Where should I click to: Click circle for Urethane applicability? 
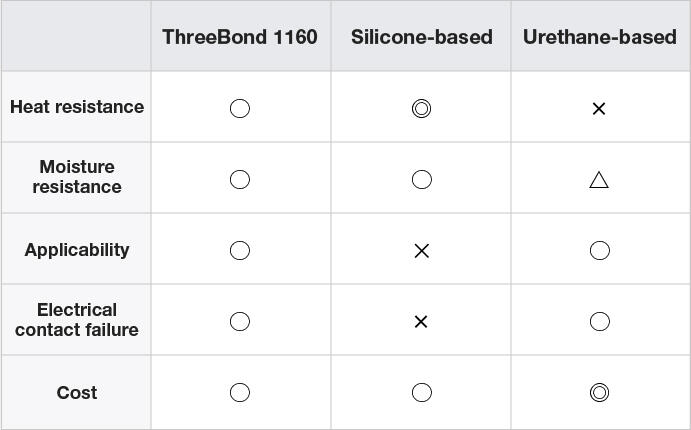(600, 251)
